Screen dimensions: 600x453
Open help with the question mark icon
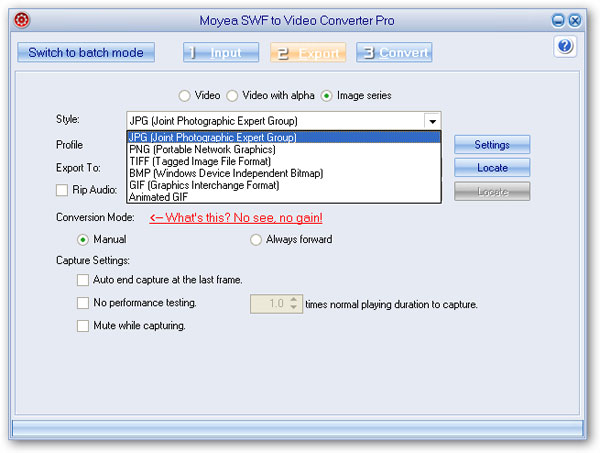[x=565, y=46]
